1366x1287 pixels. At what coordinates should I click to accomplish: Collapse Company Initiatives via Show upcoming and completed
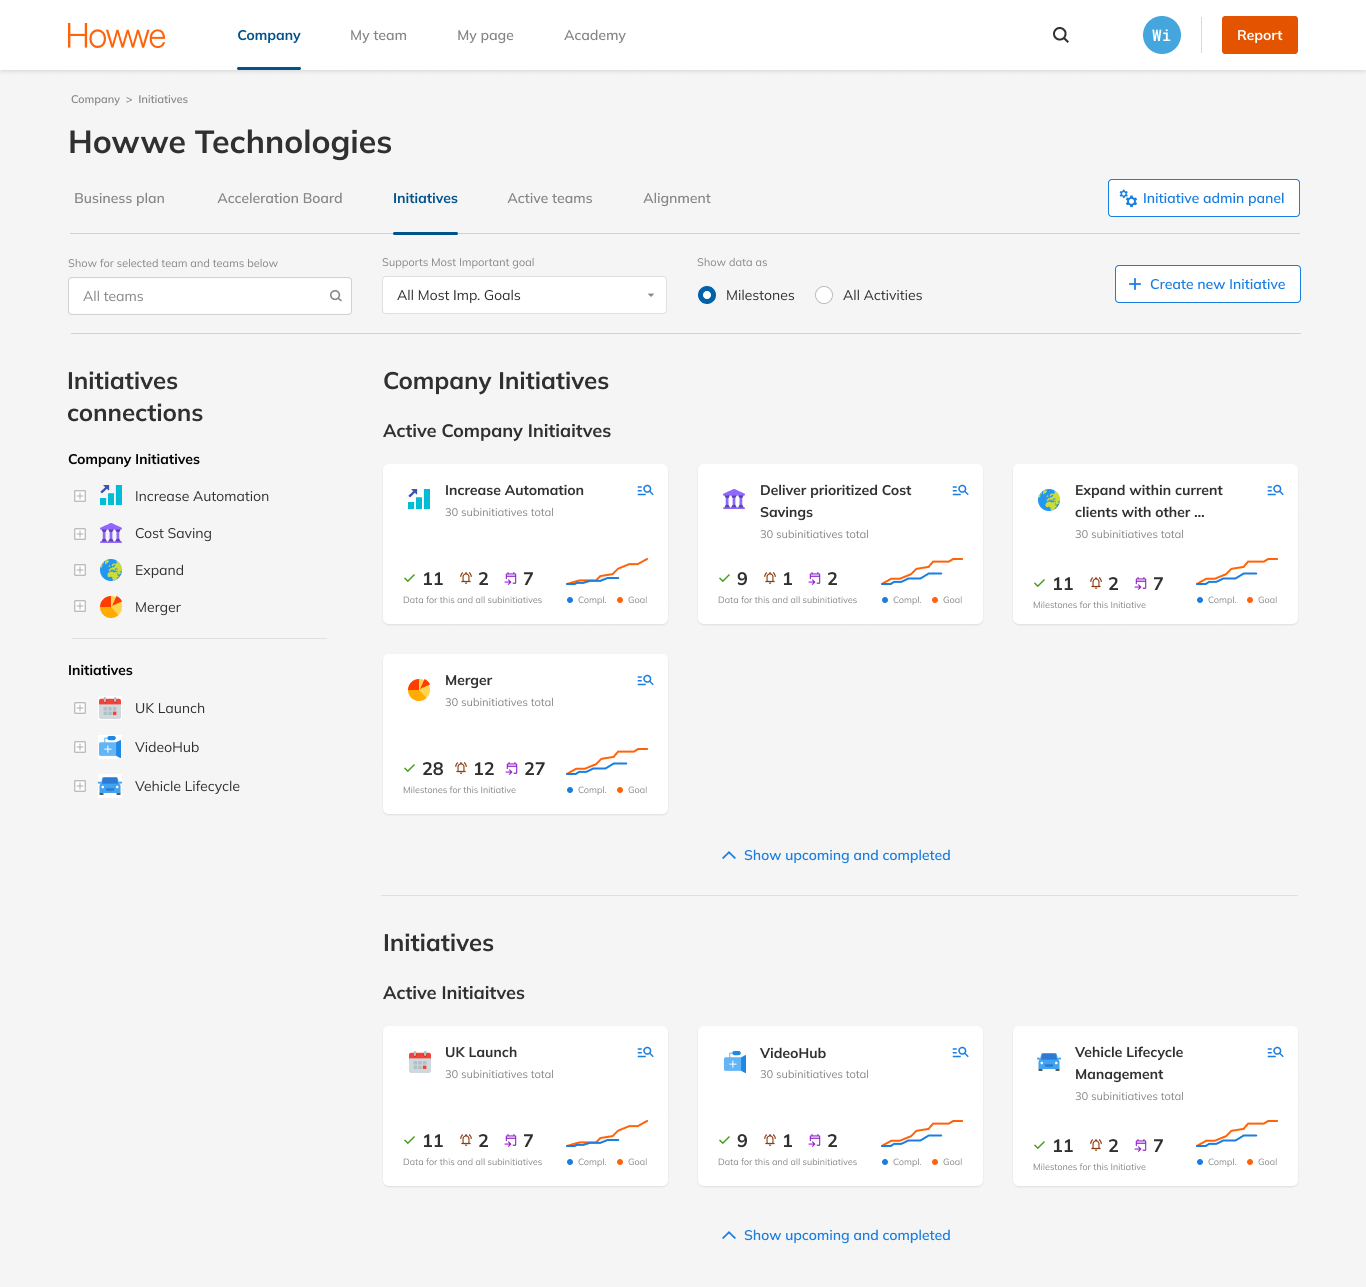point(836,855)
